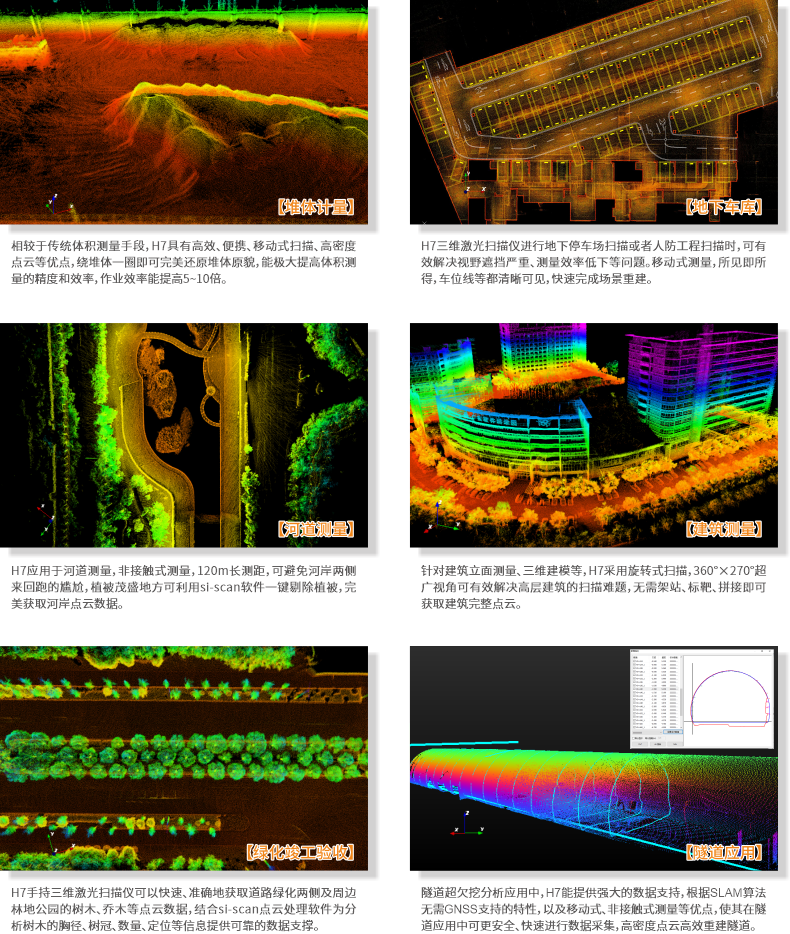
Task: Click the XYZ axis gizmo in the stockpile view
Action: tap(57, 206)
